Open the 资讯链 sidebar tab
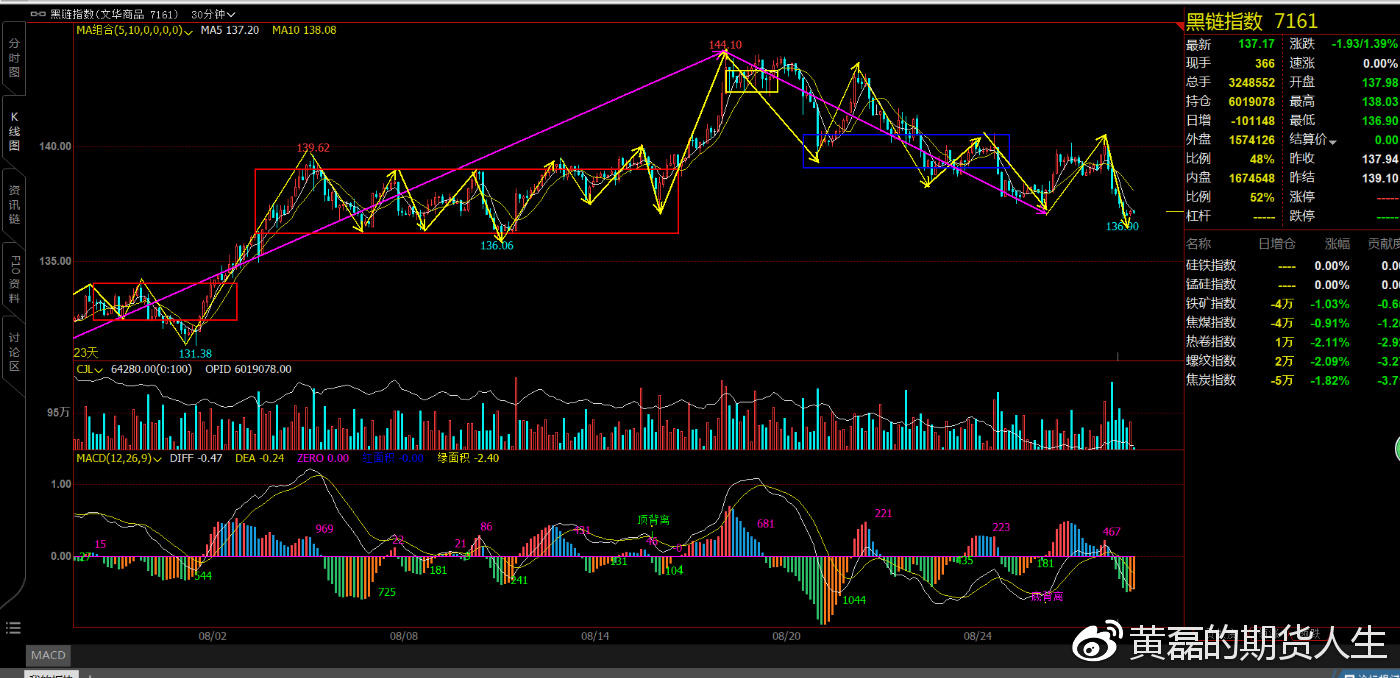This screenshot has width=1400, height=678. pos(14,204)
